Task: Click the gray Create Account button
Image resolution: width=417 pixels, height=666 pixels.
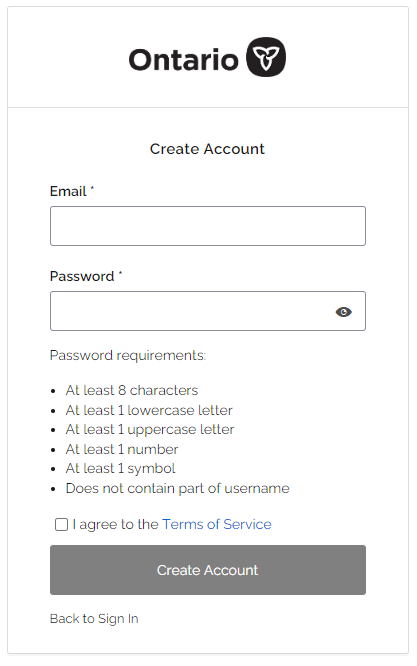Action: 208,570
